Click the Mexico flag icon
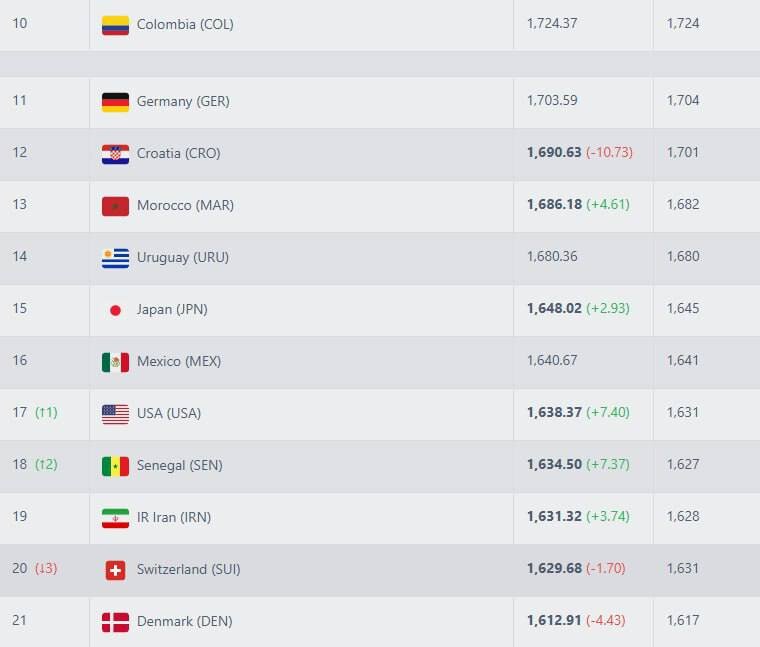This screenshot has height=647, width=760. (115, 362)
